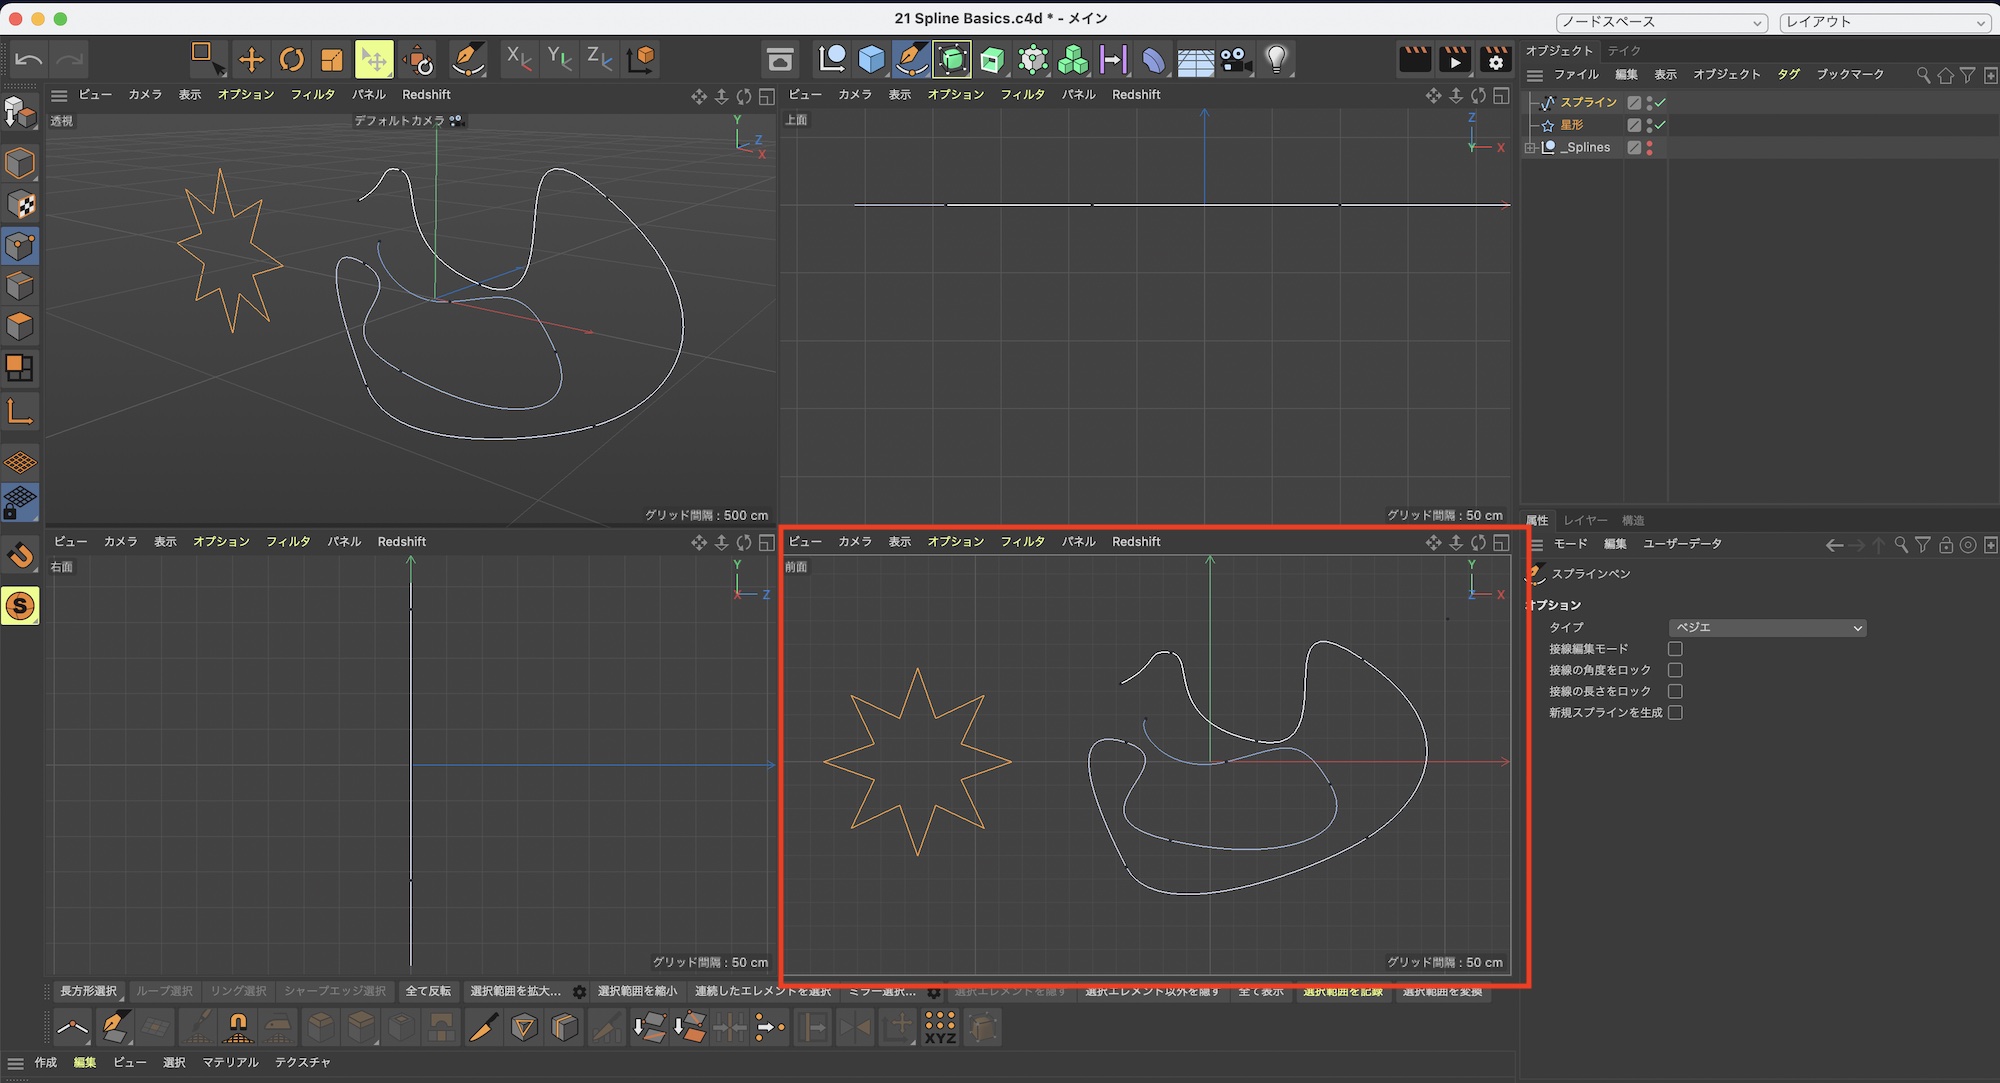Add a Camera object
2000x1083 pixels.
[x=1236, y=60]
